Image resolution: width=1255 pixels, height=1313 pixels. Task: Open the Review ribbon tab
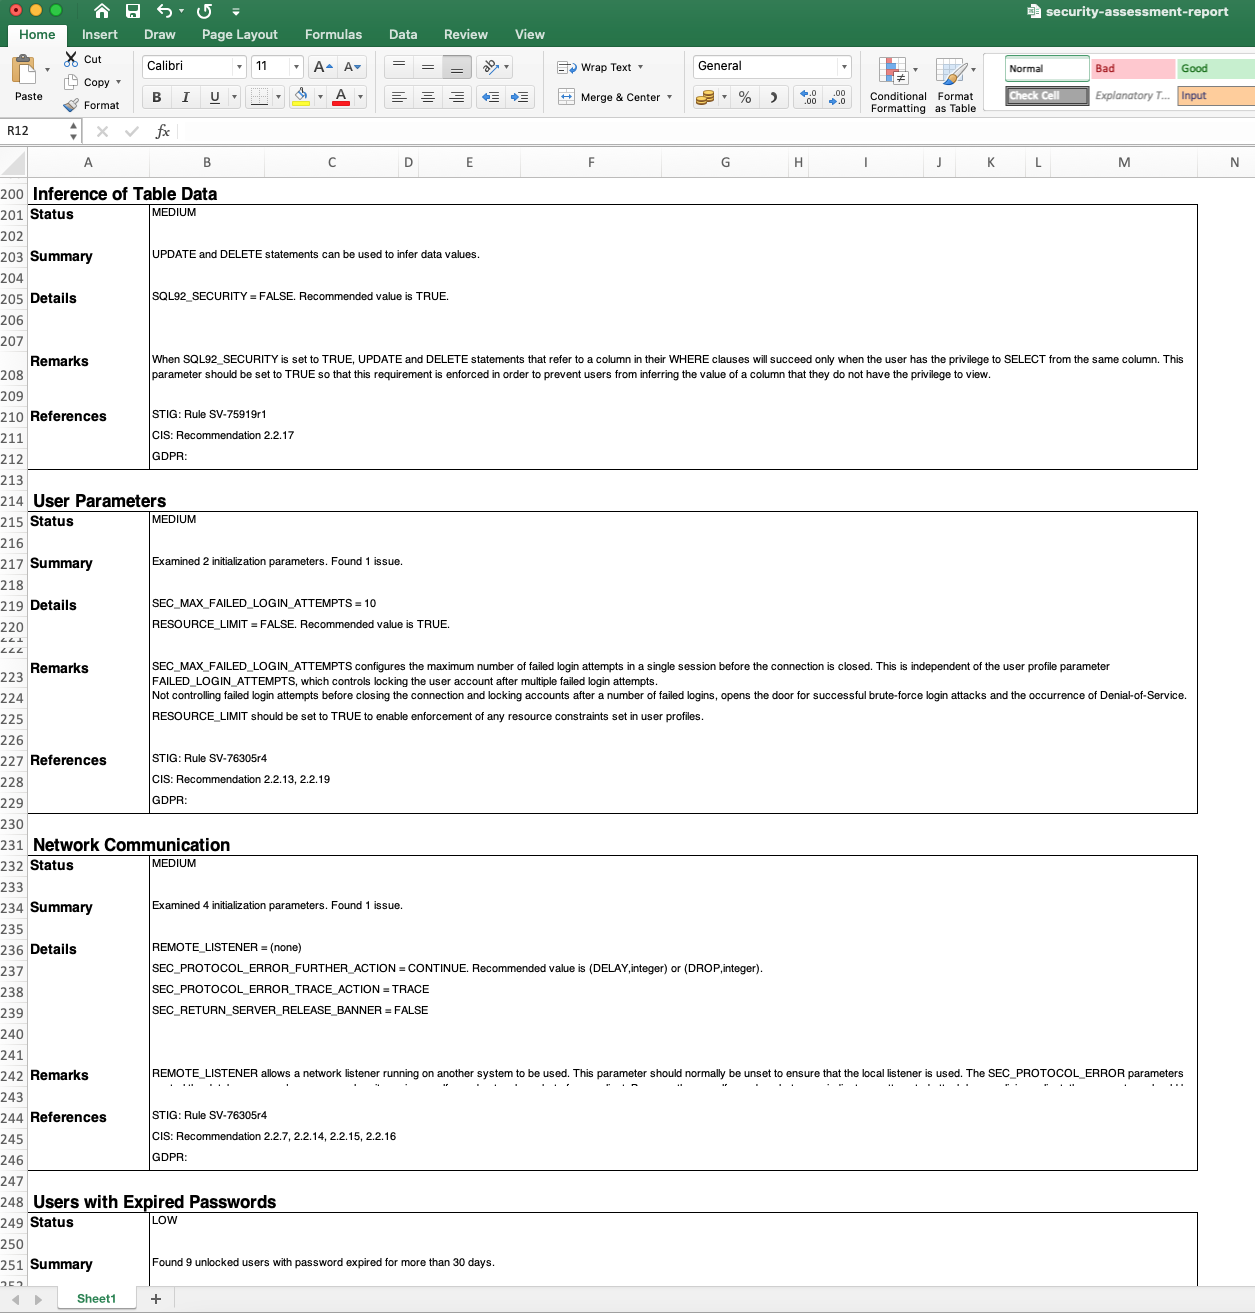(466, 34)
